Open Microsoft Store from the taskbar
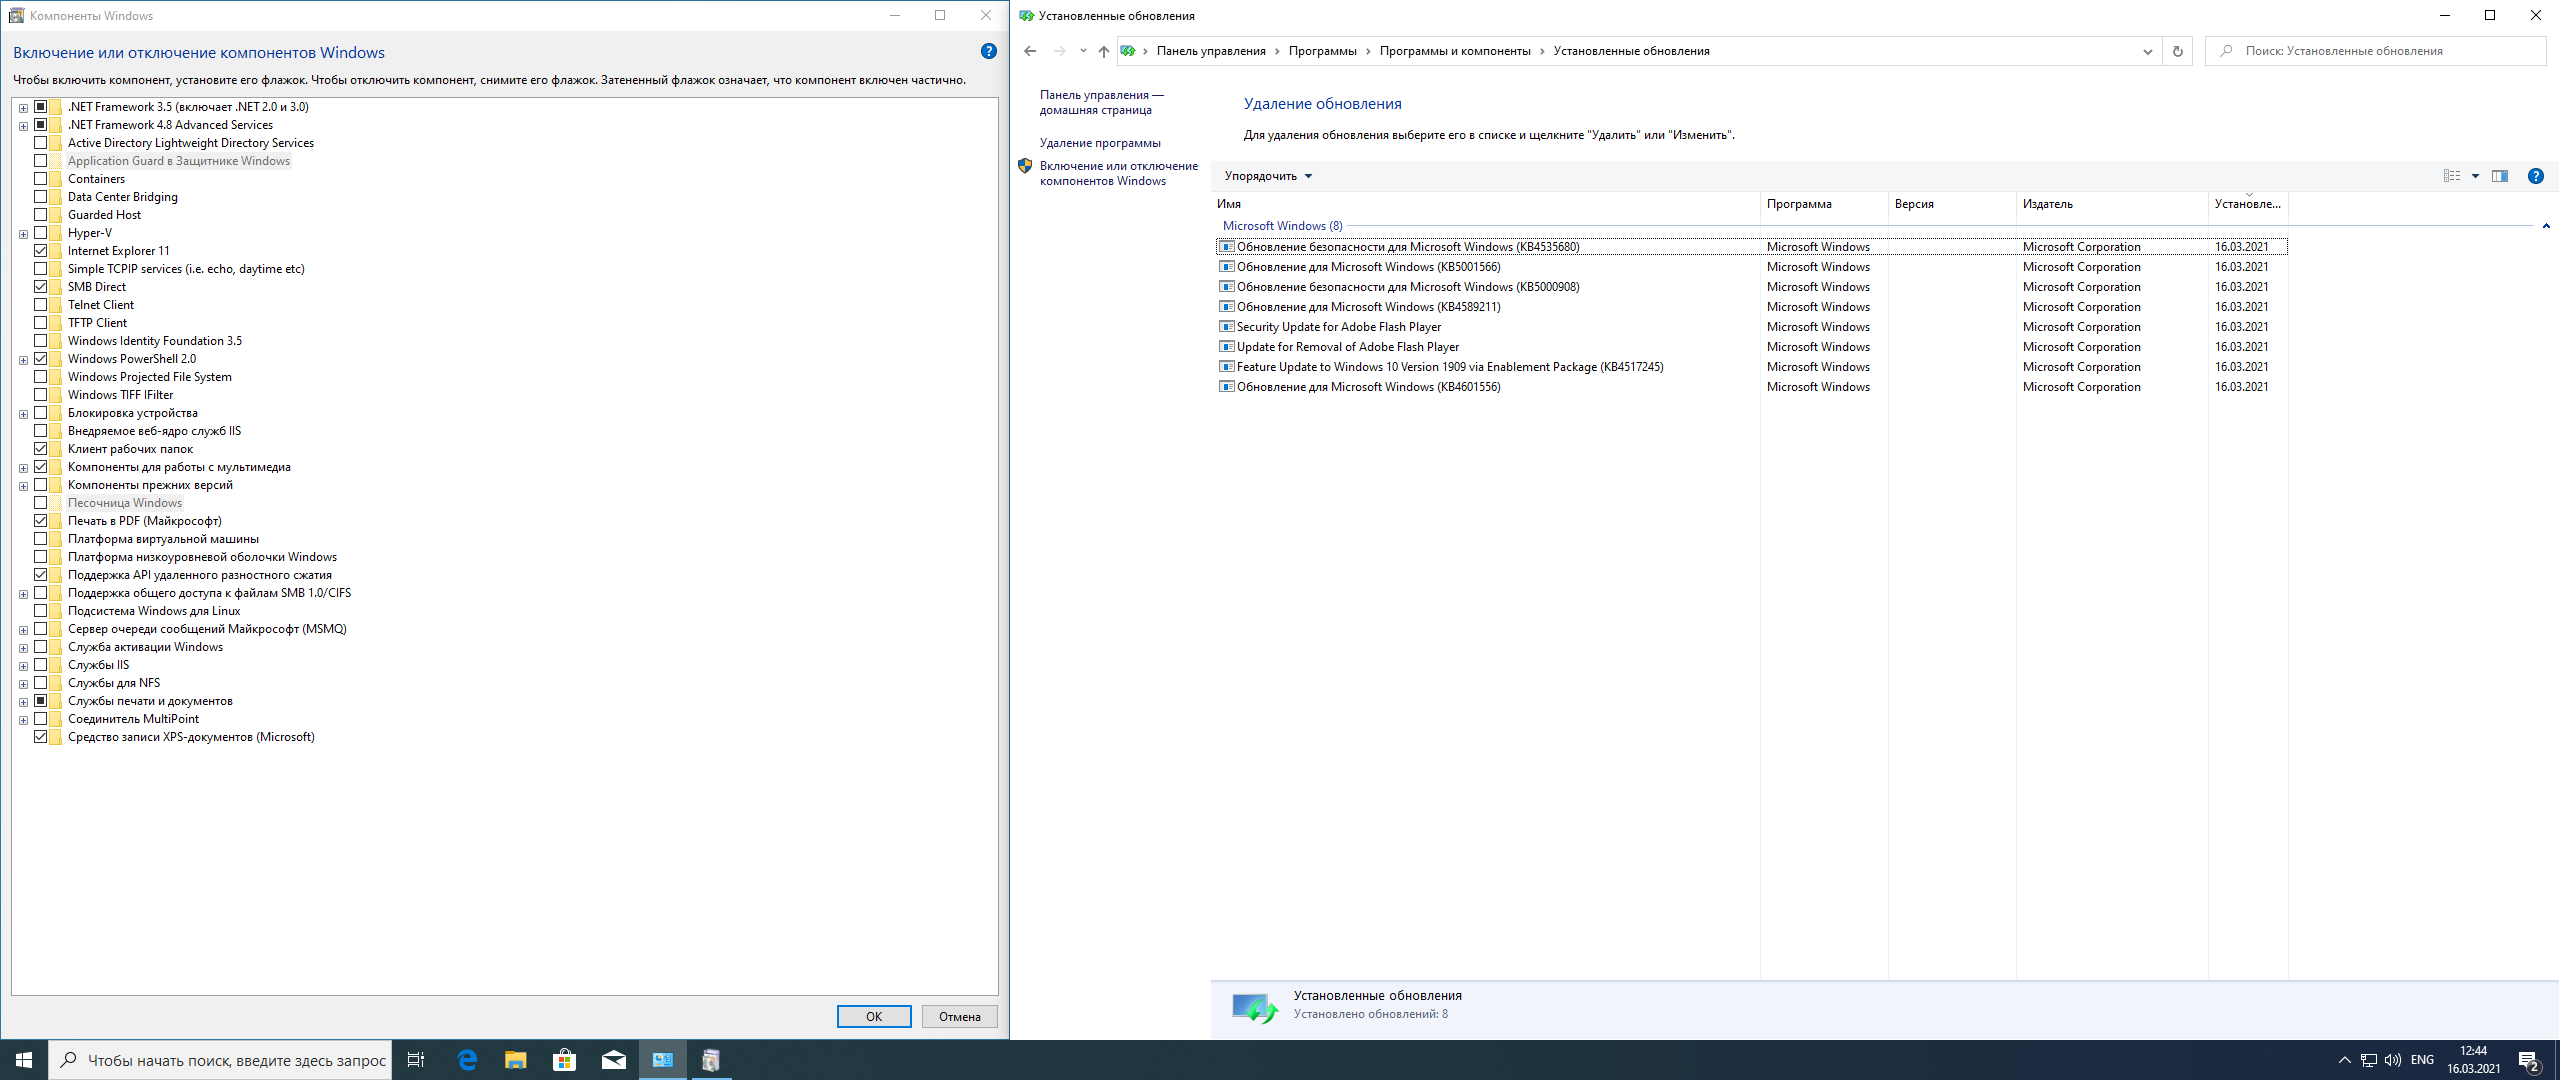This screenshot has height=1080, width=2560. pos(565,1060)
